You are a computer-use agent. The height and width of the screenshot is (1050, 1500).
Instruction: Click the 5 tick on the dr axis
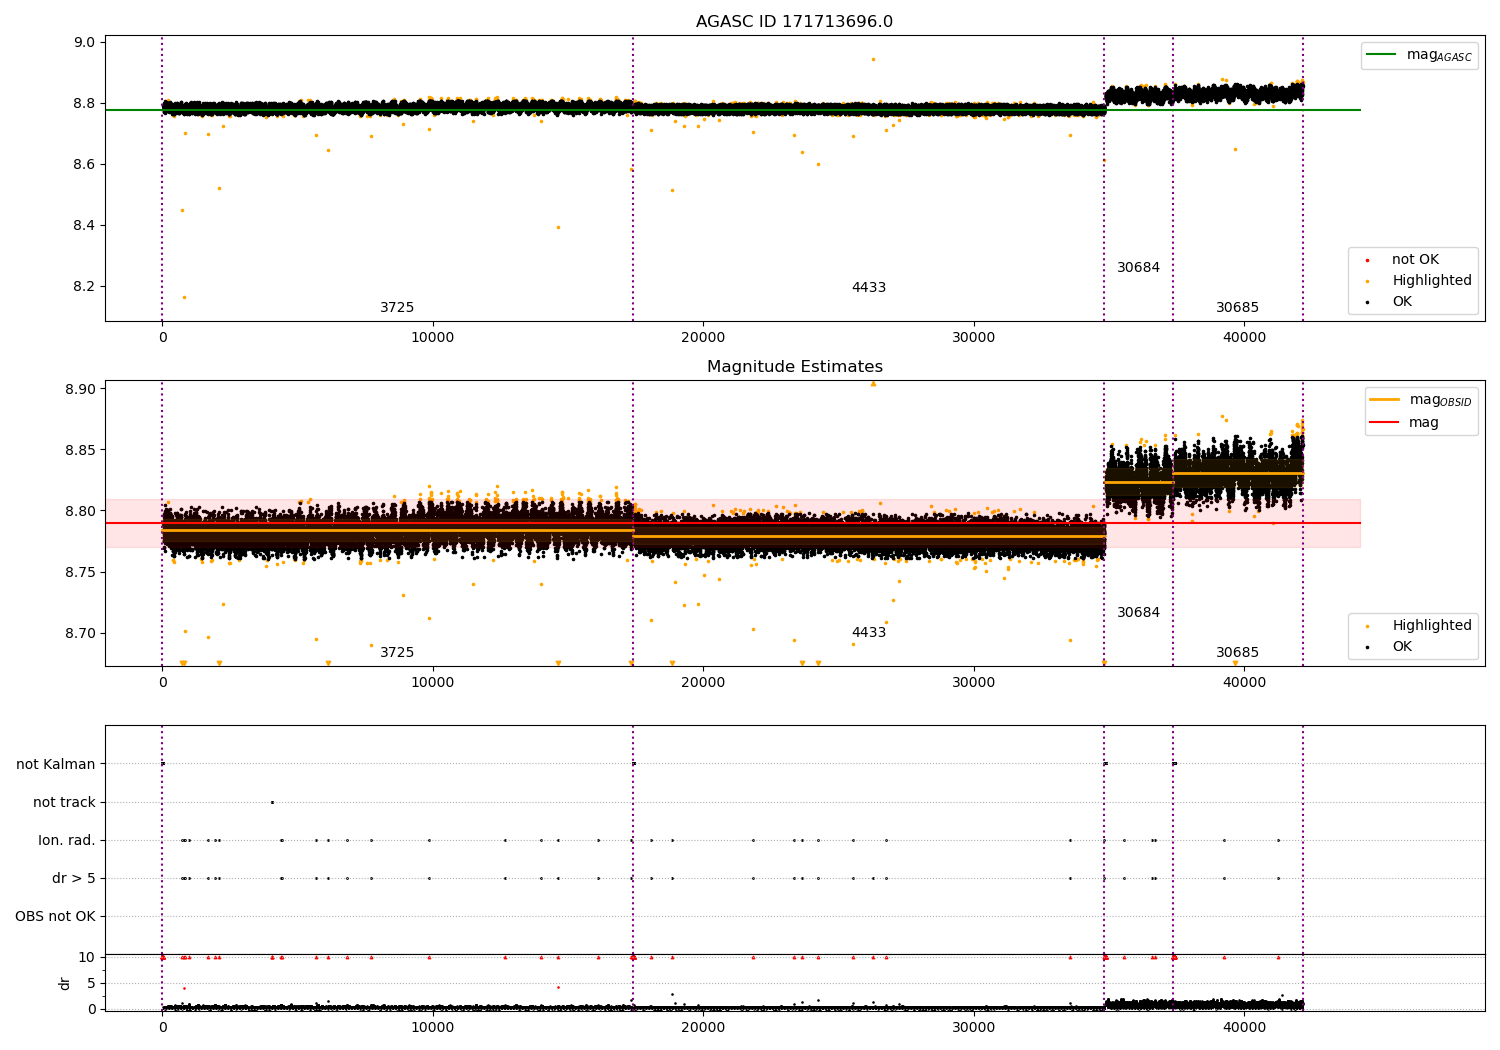[x=91, y=984]
